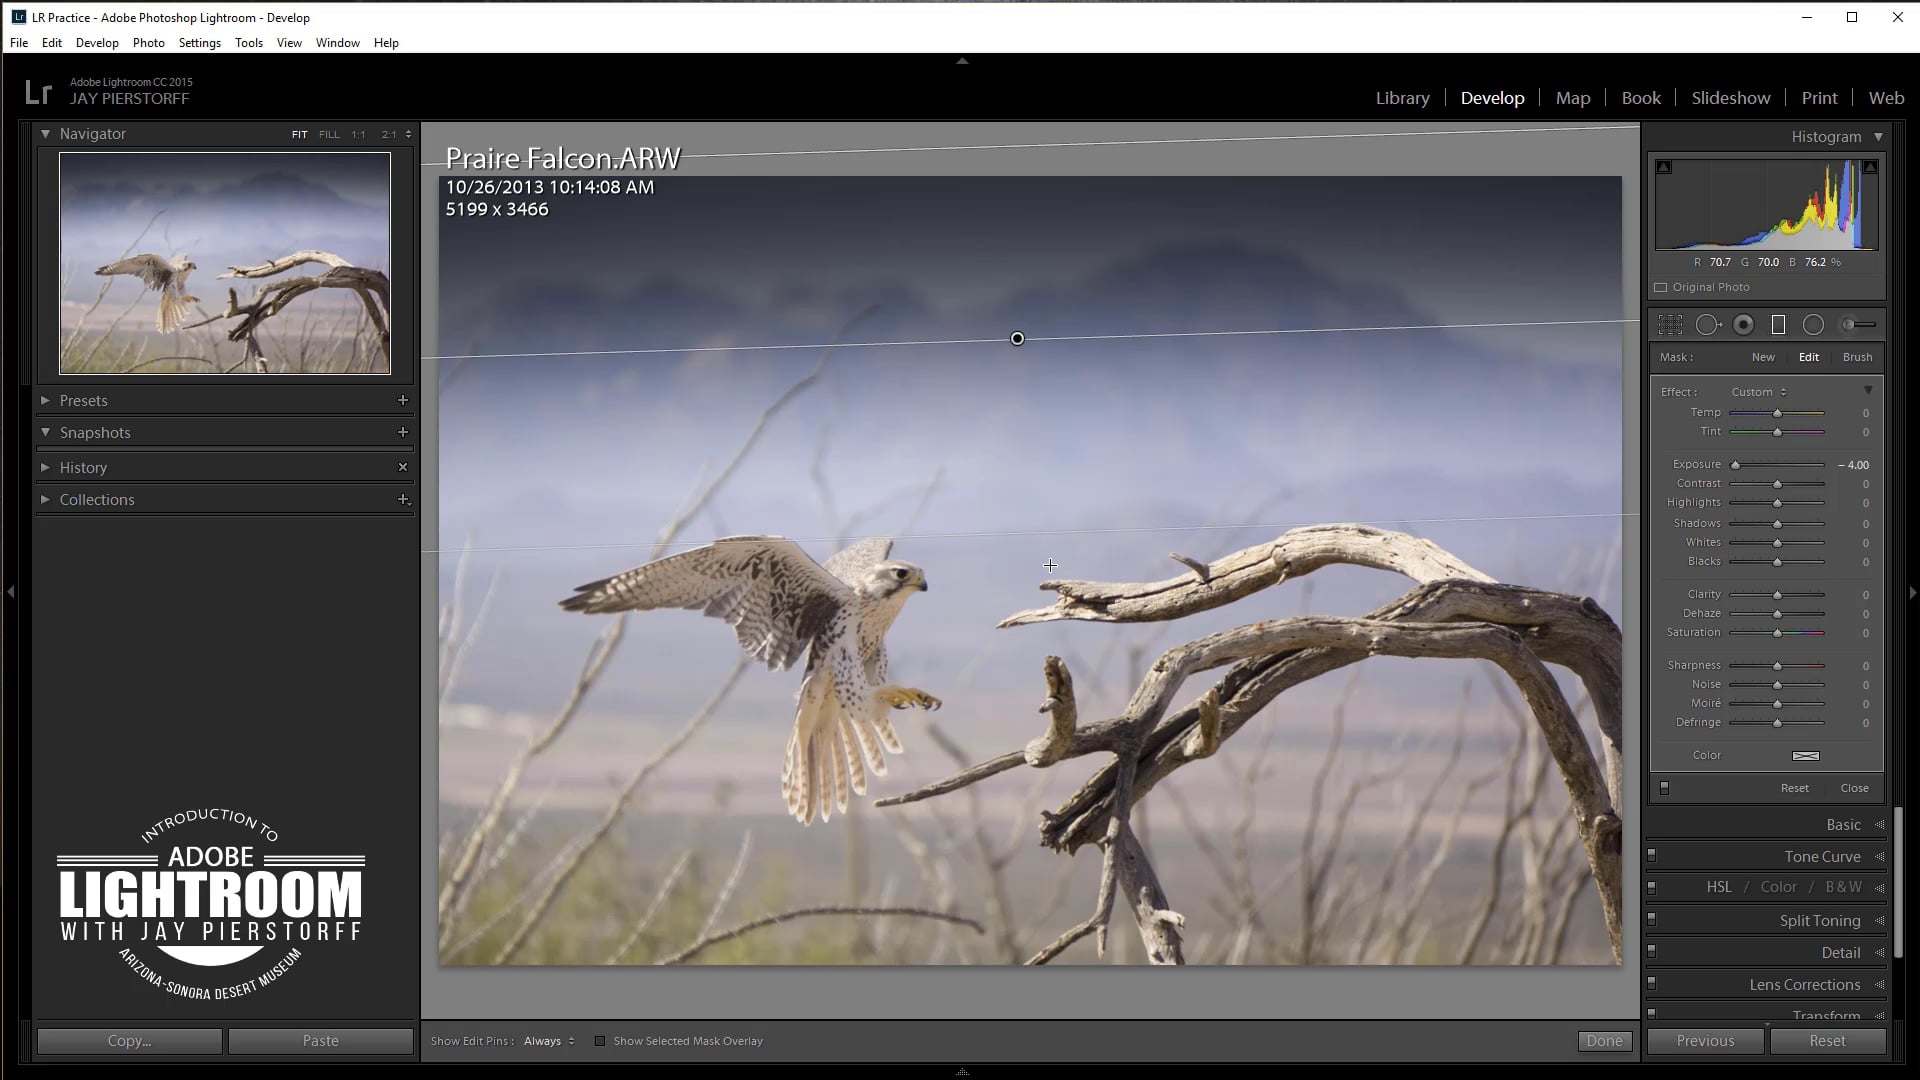Enable Show Selected Mask Overlay checkbox

tap(600, 1041)
